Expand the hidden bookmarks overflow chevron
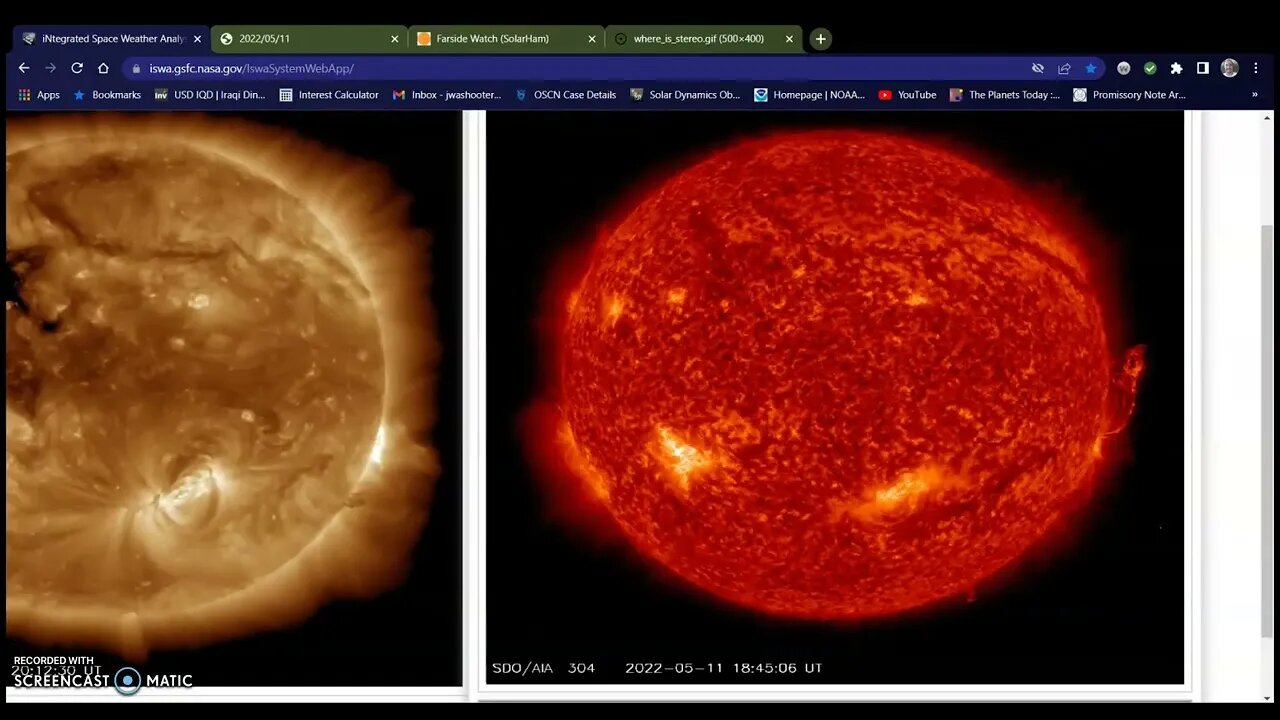 coord(1254,95)
